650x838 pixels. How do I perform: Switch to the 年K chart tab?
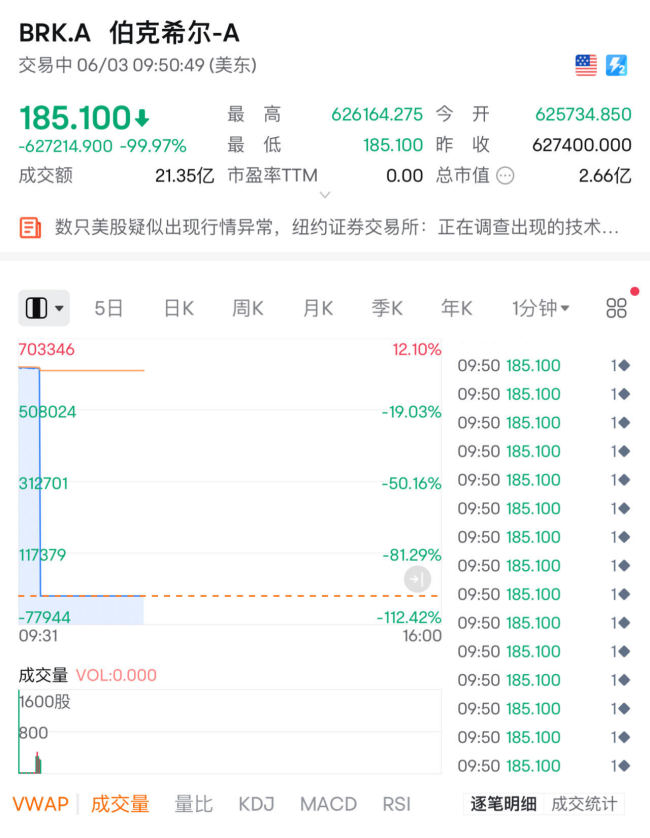tap(456, 308)
